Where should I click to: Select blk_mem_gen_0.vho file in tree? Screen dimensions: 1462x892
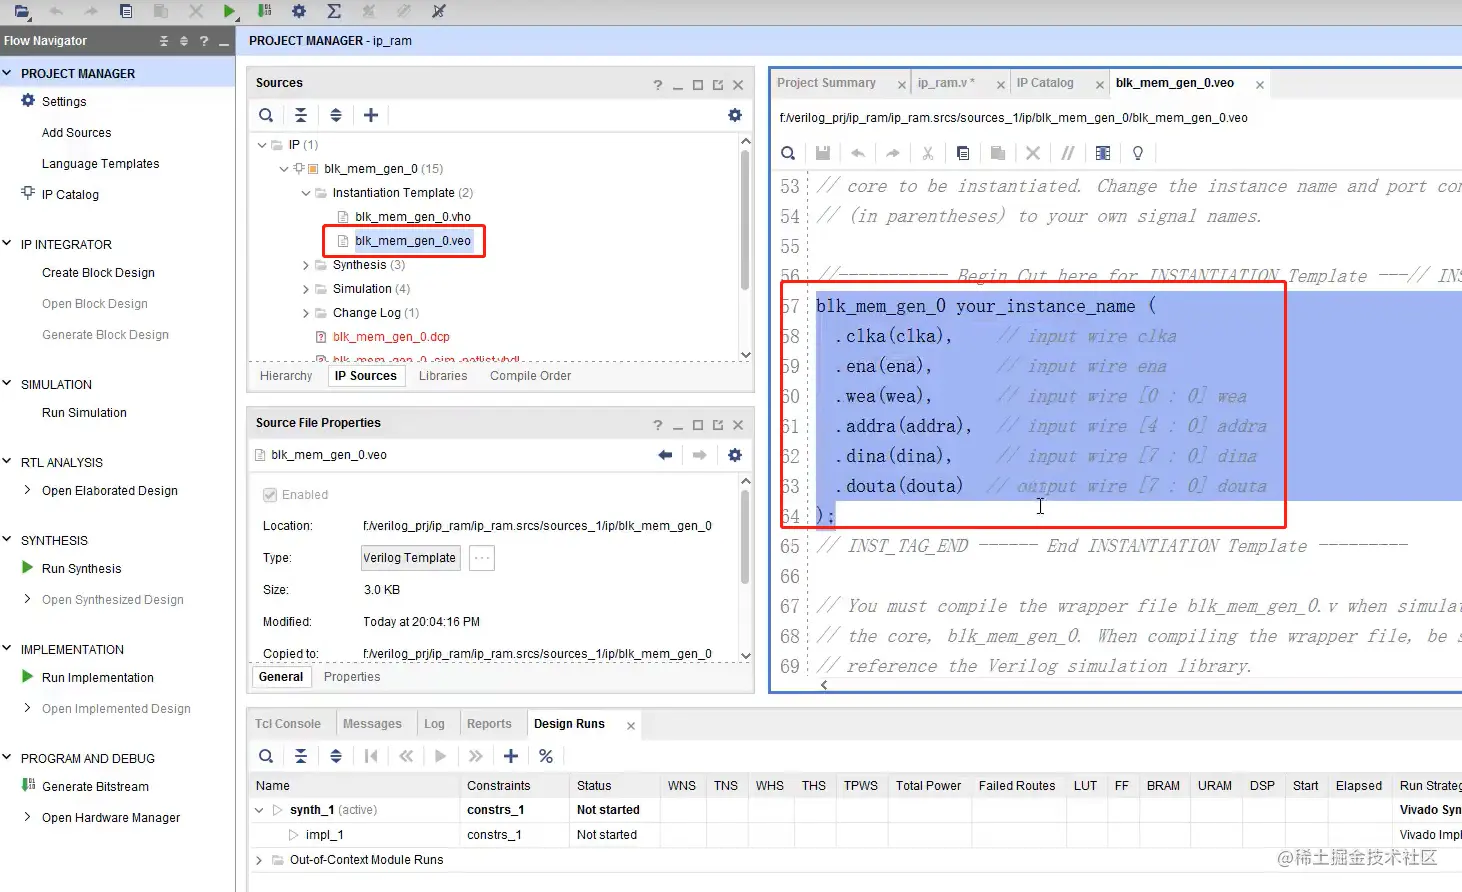pos(413,217)
